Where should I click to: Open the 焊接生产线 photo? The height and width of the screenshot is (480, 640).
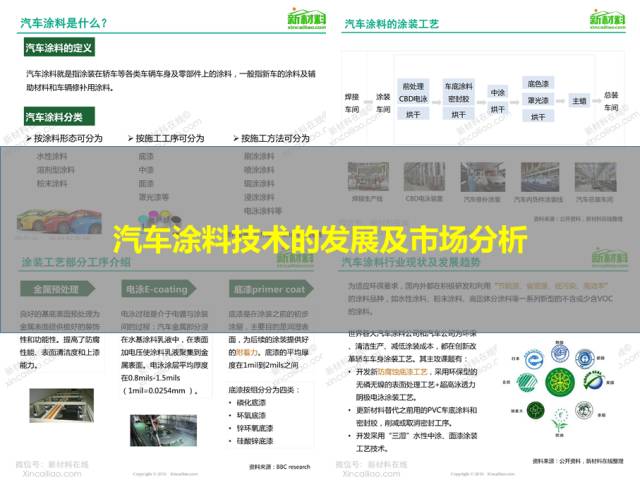point(368,177)
